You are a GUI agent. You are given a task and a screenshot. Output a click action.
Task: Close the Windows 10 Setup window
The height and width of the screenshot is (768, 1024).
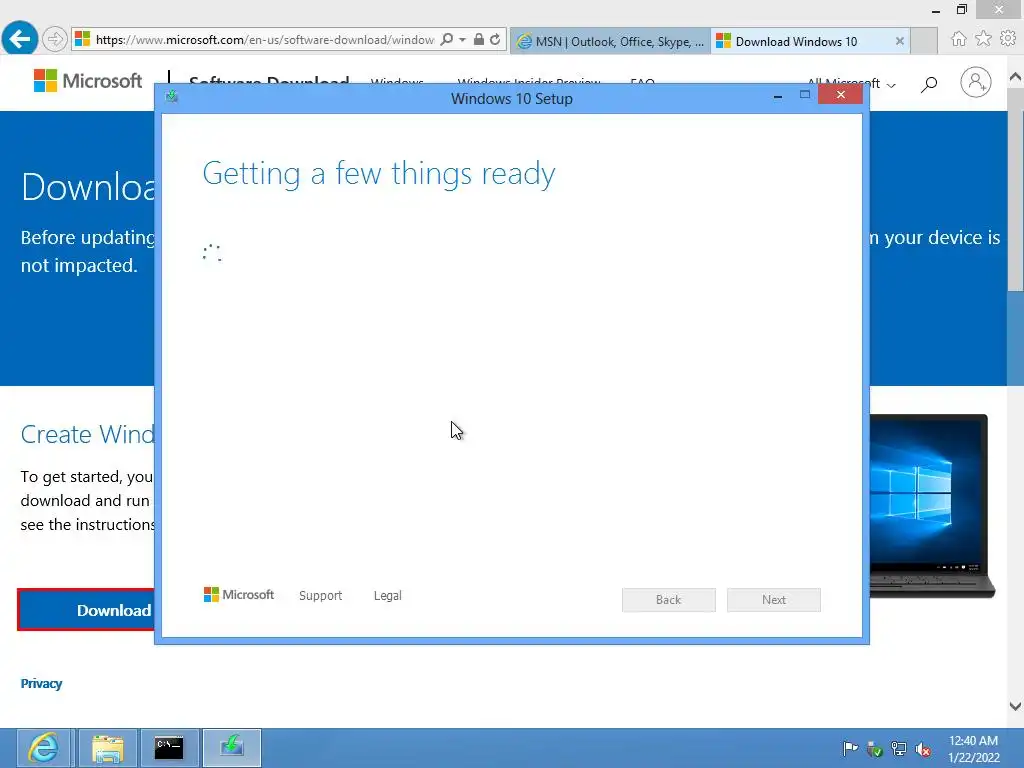840,95
